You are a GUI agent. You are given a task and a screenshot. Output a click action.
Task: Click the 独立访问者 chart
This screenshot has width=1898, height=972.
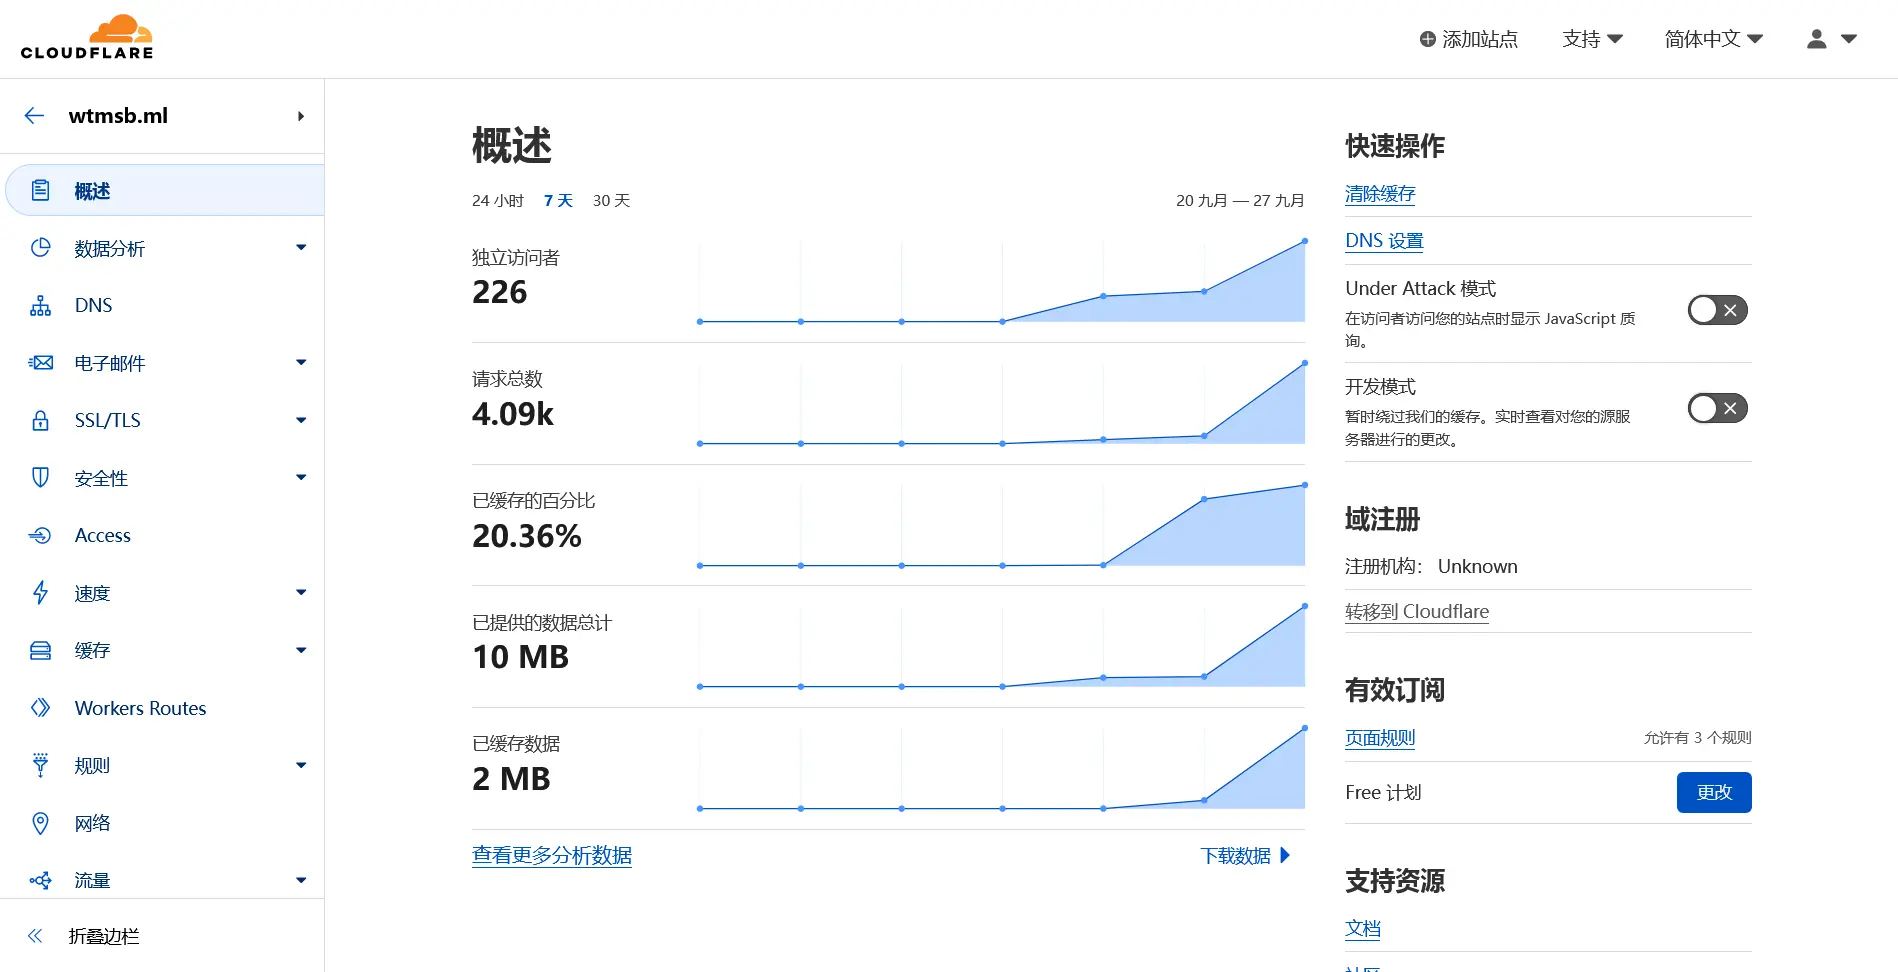tap(1002, 282)
